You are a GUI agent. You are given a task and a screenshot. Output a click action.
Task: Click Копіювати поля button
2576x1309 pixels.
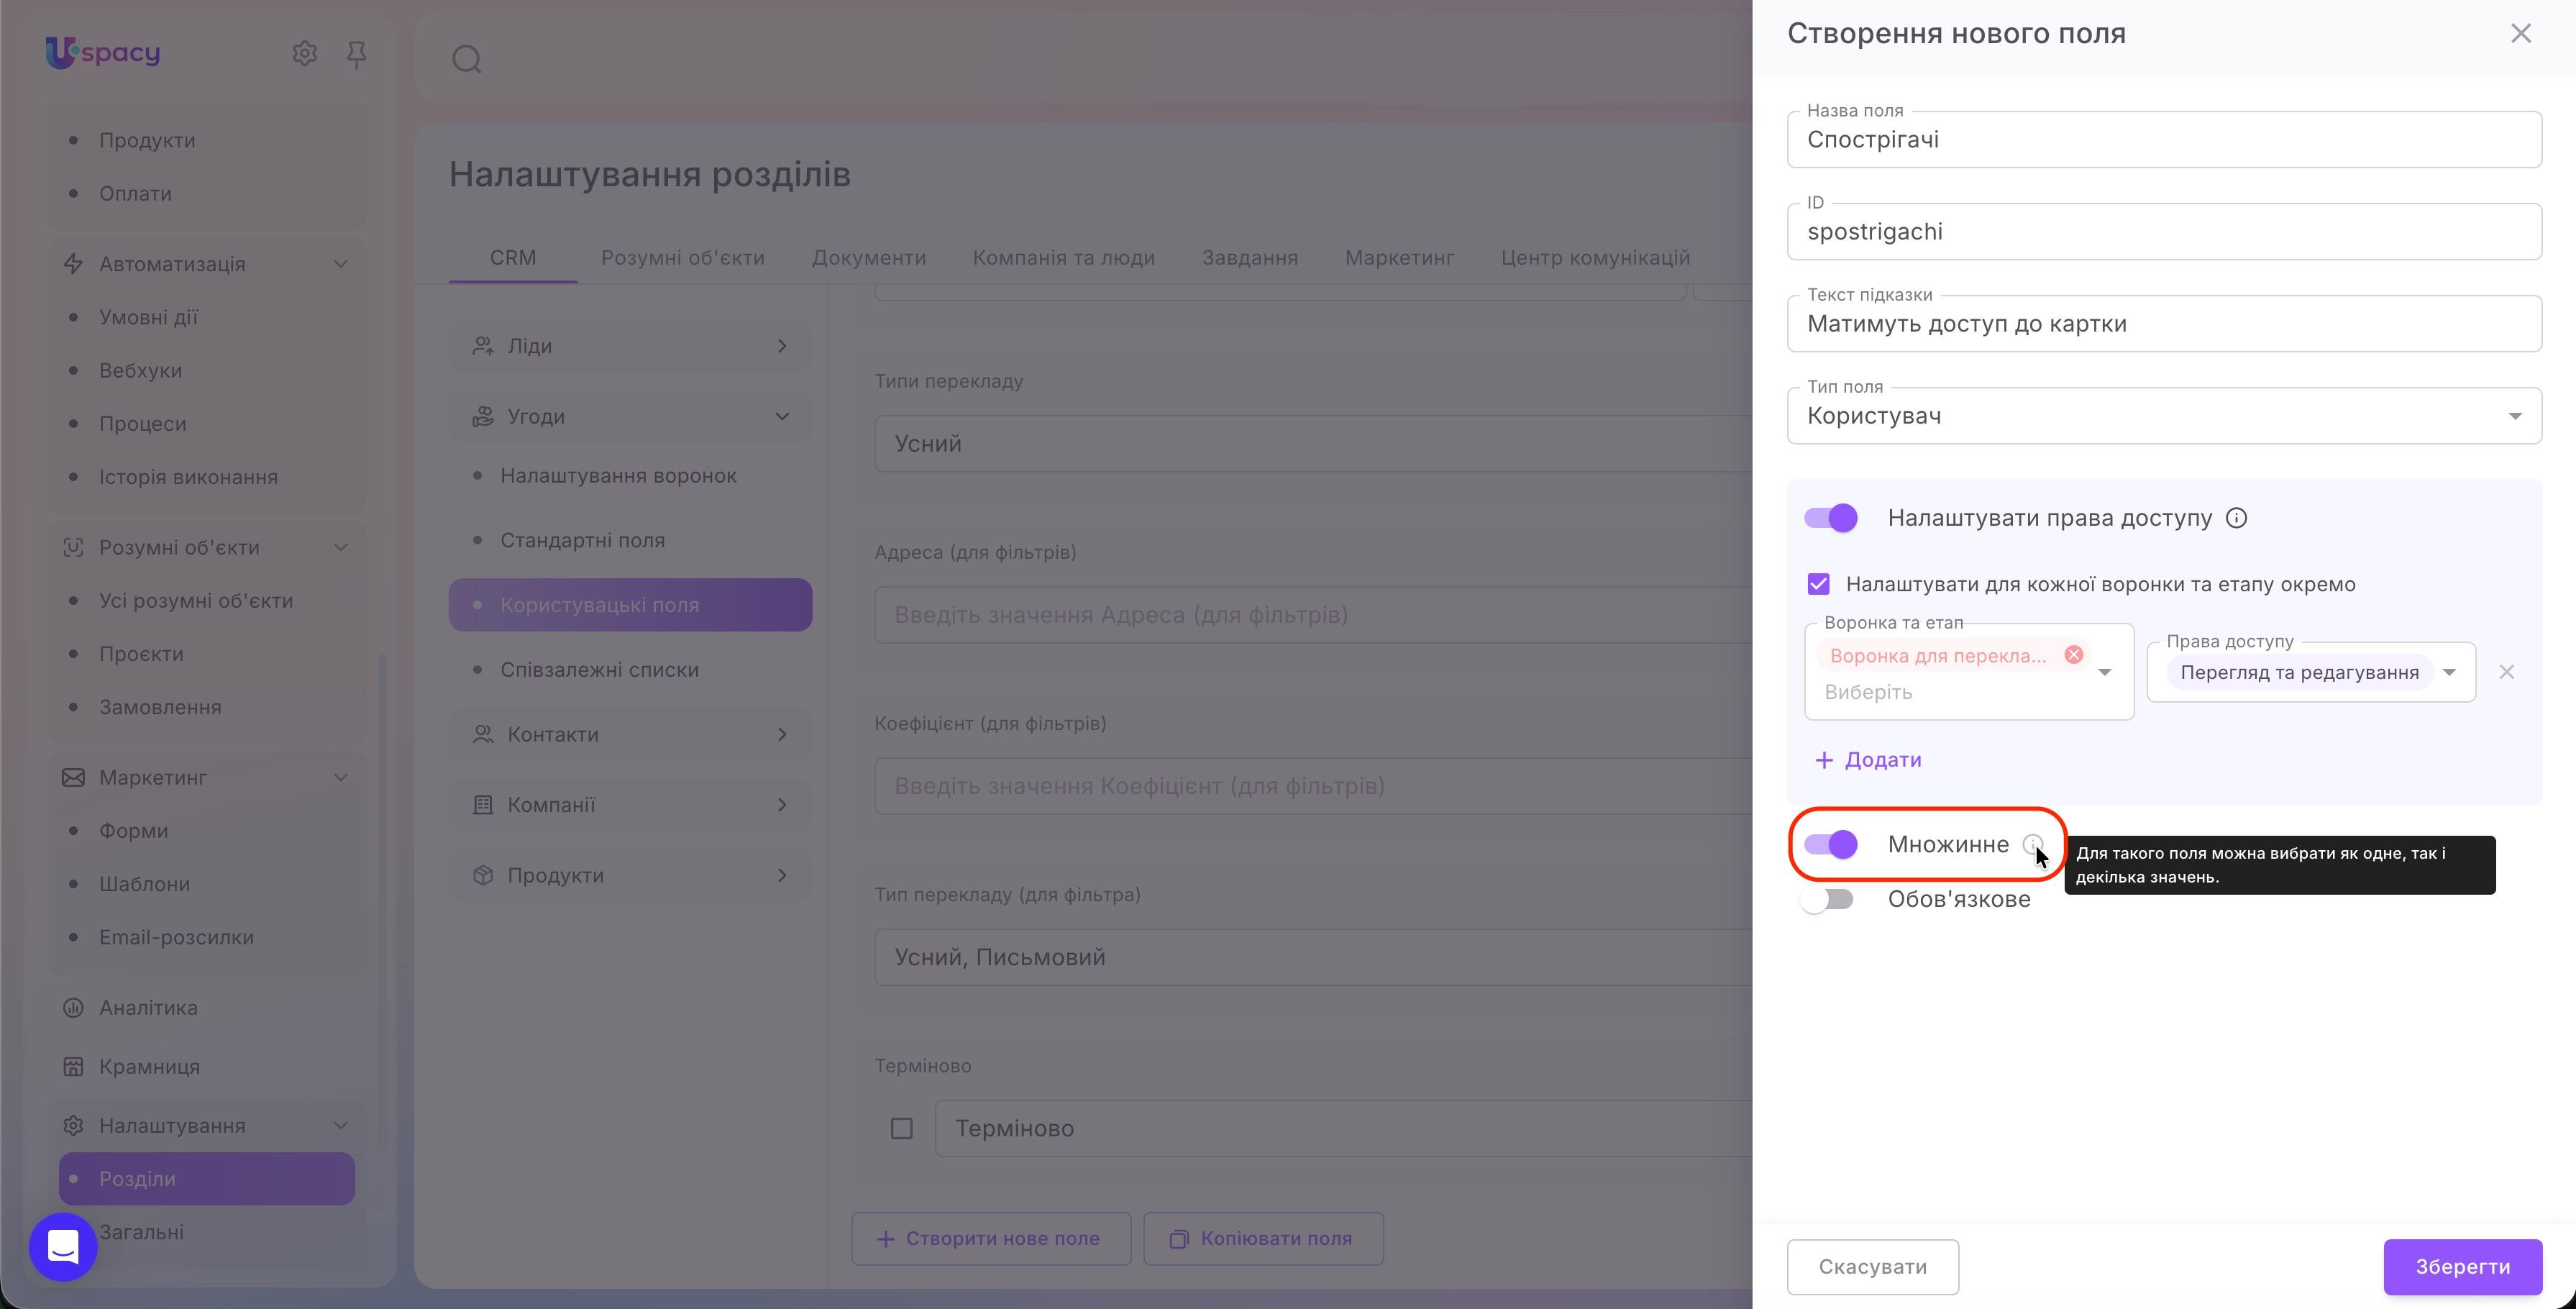point(1263,1239)
